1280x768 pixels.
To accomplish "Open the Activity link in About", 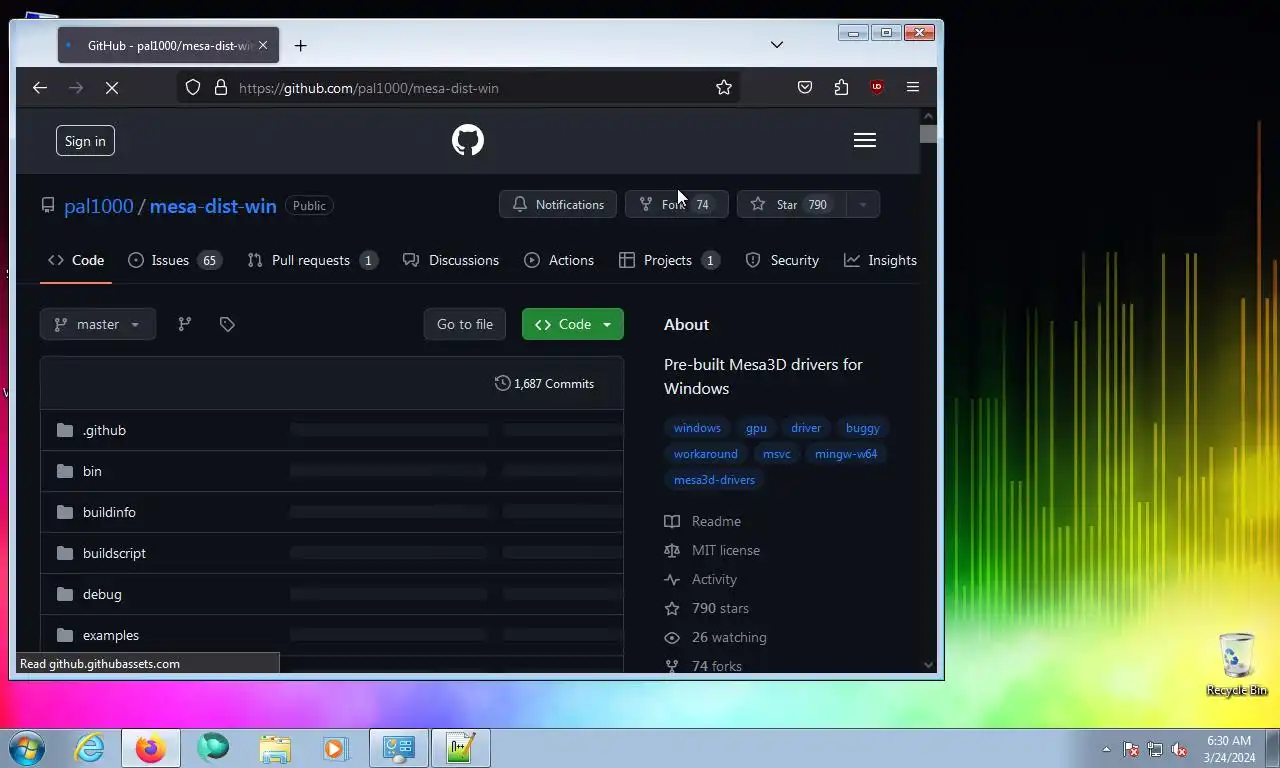I will [x=701, y=579].
